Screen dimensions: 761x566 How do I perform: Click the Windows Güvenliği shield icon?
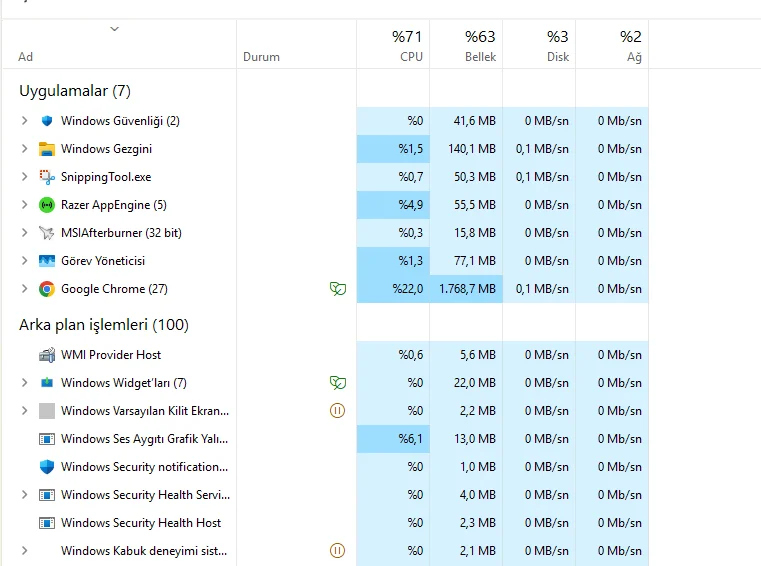click(47, 121)
